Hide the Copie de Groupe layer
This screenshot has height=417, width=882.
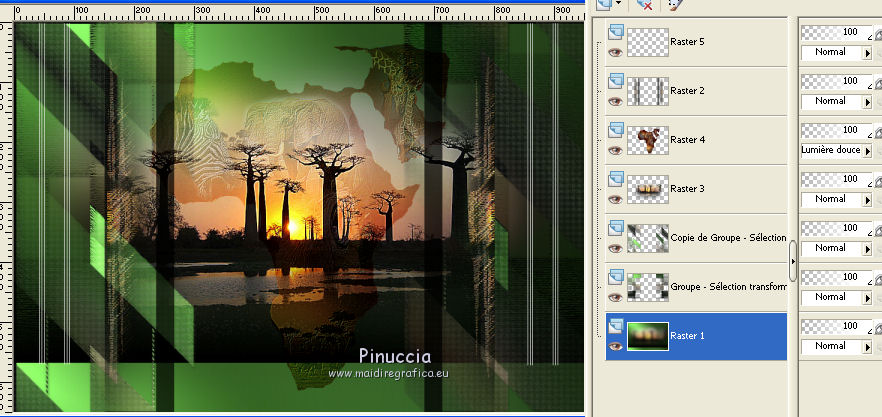[x=615, y=248]
